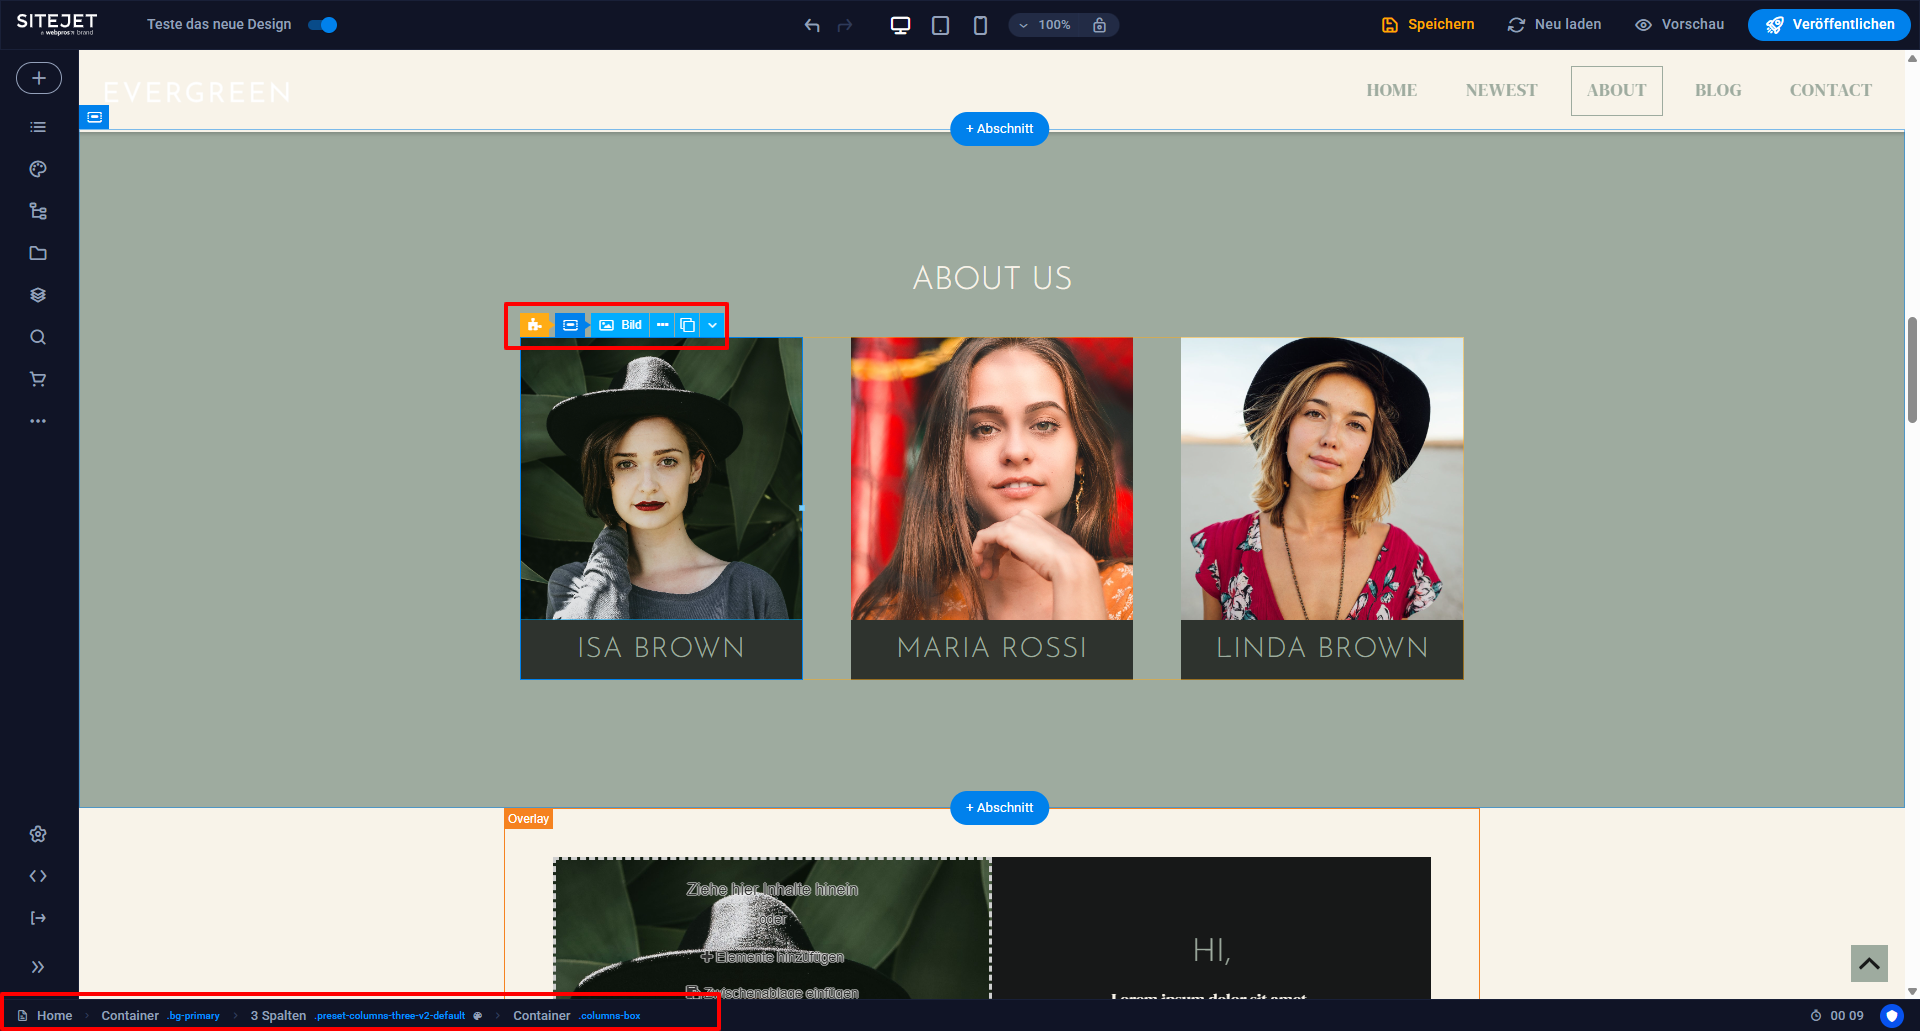Image resolution: width=1920 pixels, height=1031 pixels.
Task: Select the Maria Rossi portrait image
Action: tap(992, 479)
